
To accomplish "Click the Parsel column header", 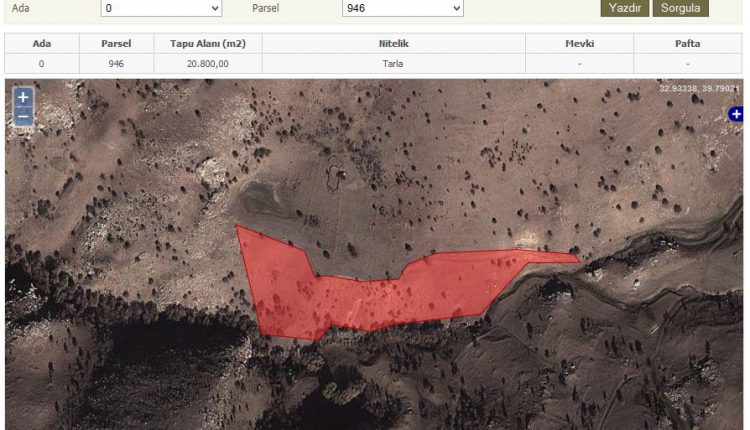I will tap(116, 44).
